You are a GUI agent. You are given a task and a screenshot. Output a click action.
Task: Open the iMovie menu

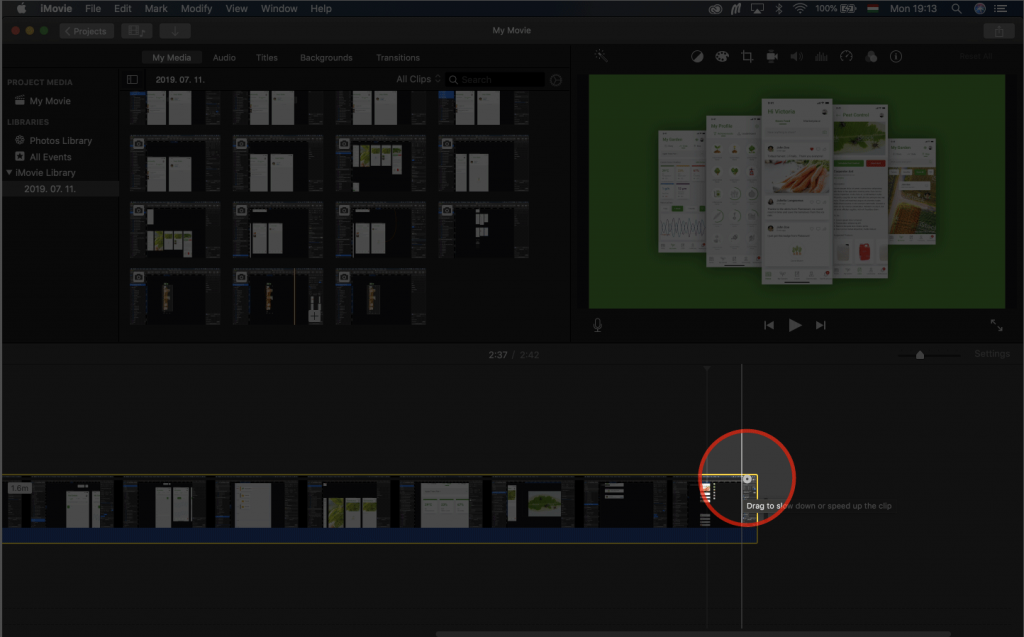click(x=56, y=8)
